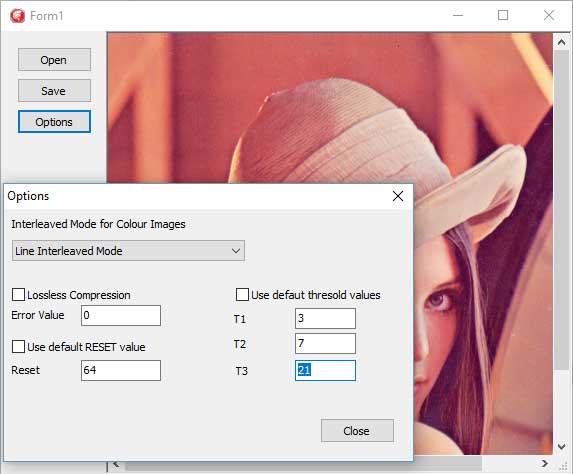Screen dimensions: 573x474
Task: Click the horizontal scrollbar right arrow
Action: pos(544,463)
